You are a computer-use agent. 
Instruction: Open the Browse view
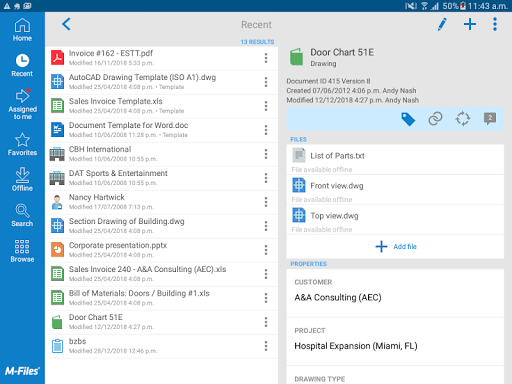point(22,251)
